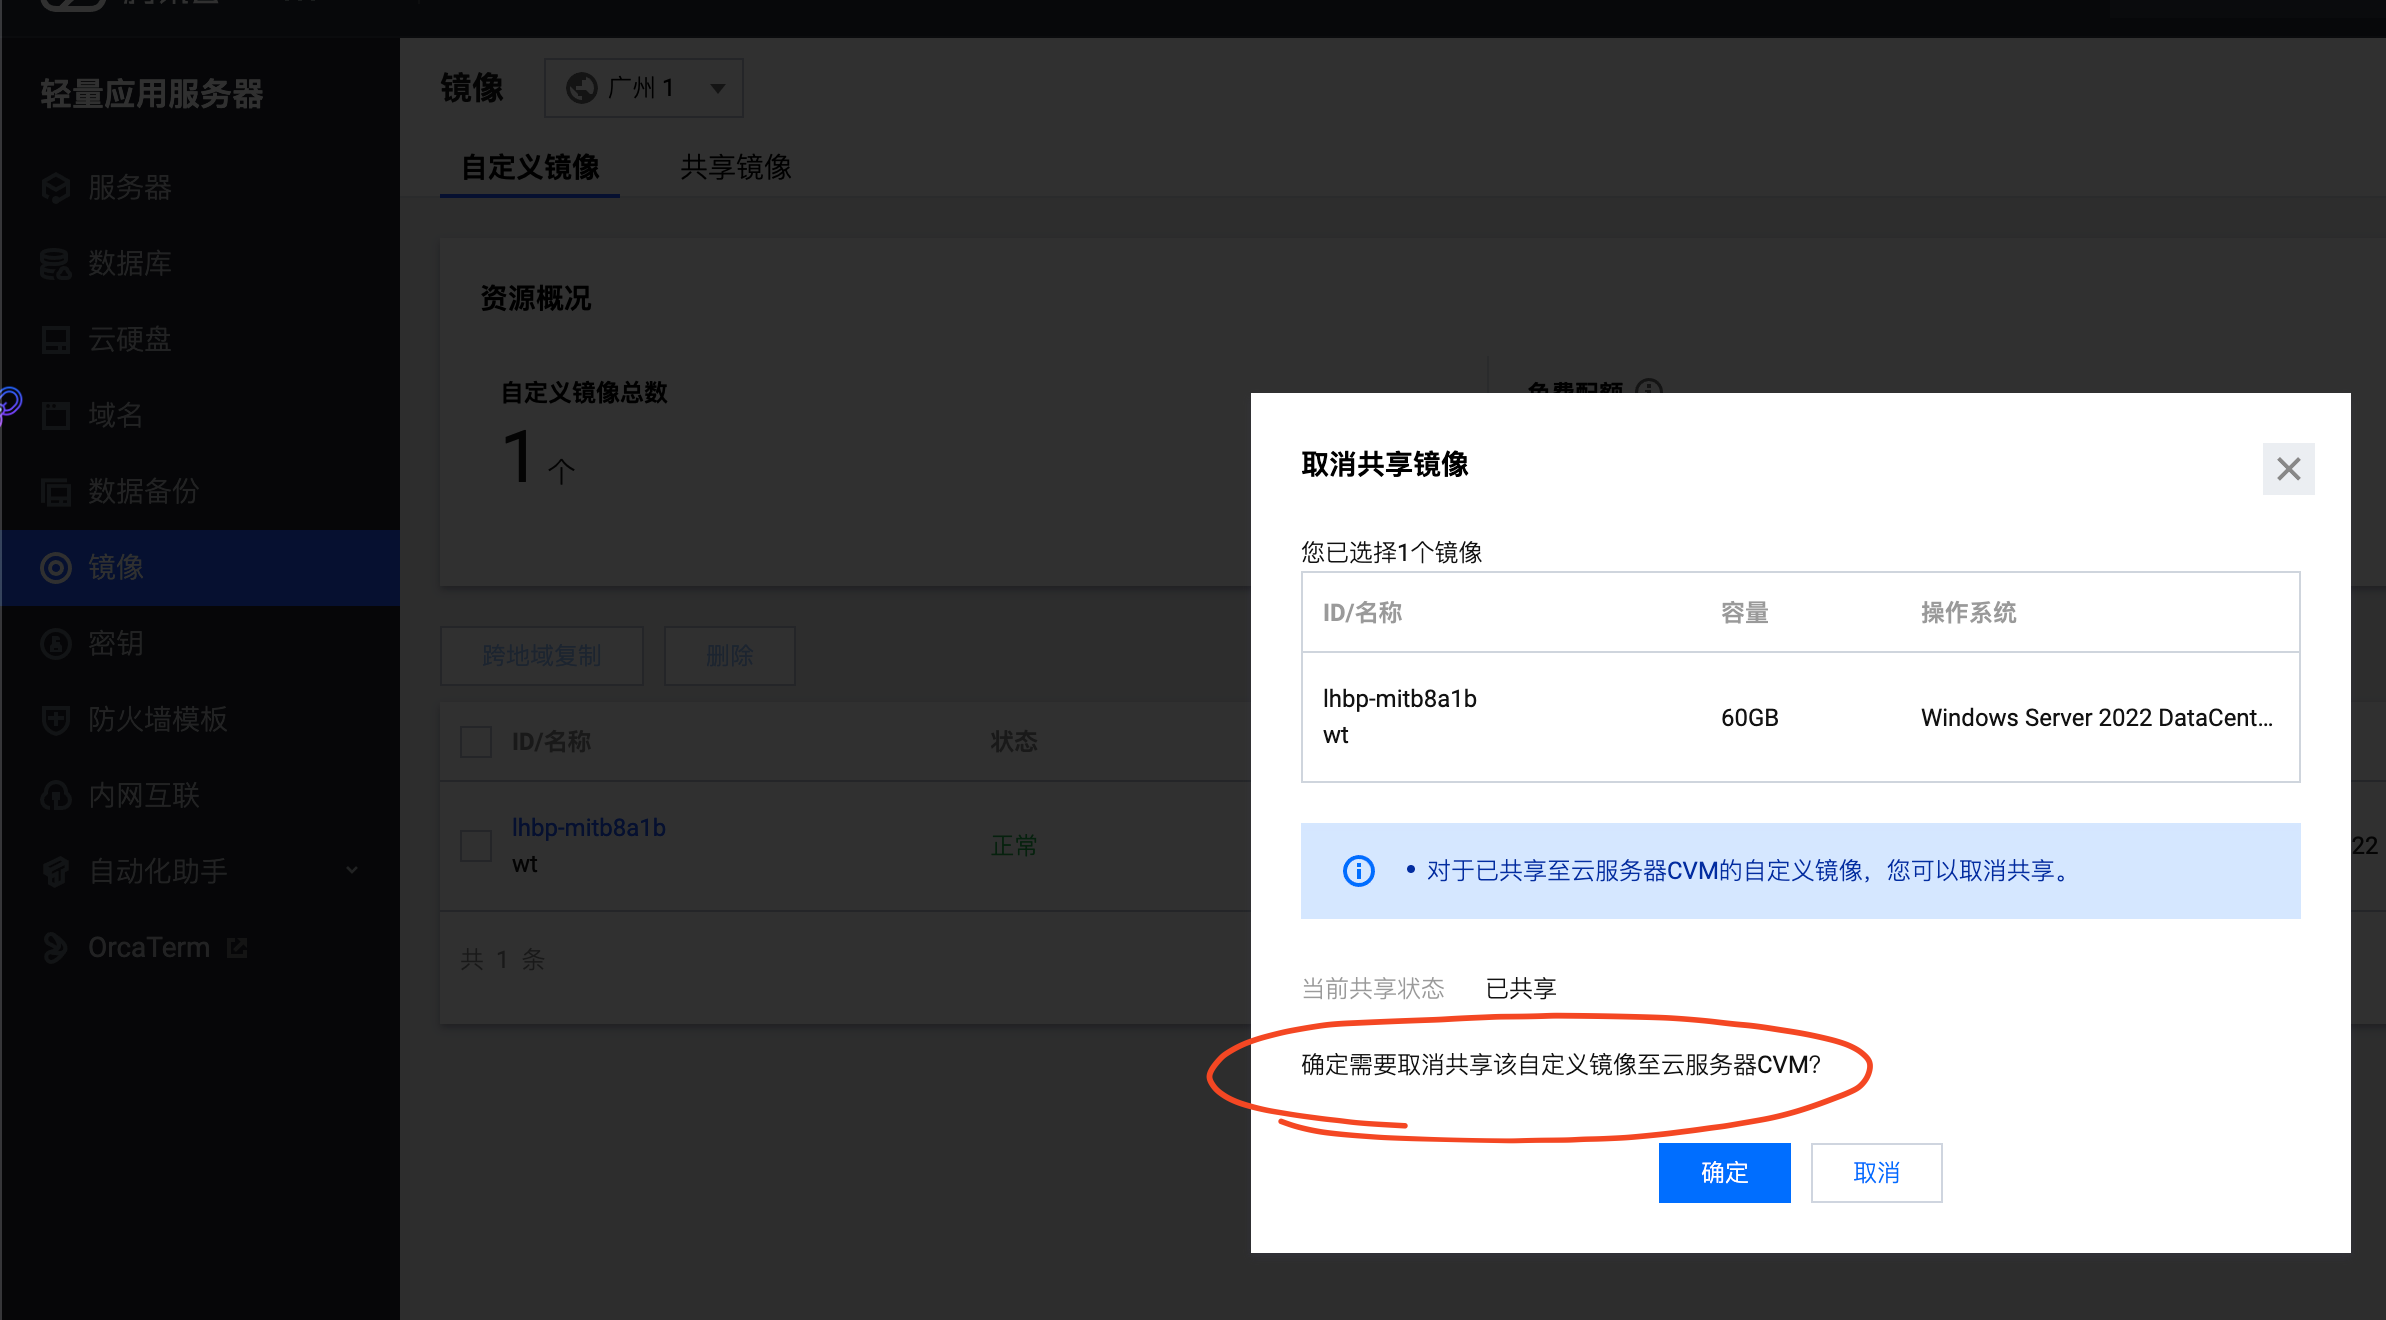The width and height of the screenshot is (2386, 1320).
Task: Click the 密钥 key icon in sidebar
Action: pyautogui.click(x=56, y=644)
